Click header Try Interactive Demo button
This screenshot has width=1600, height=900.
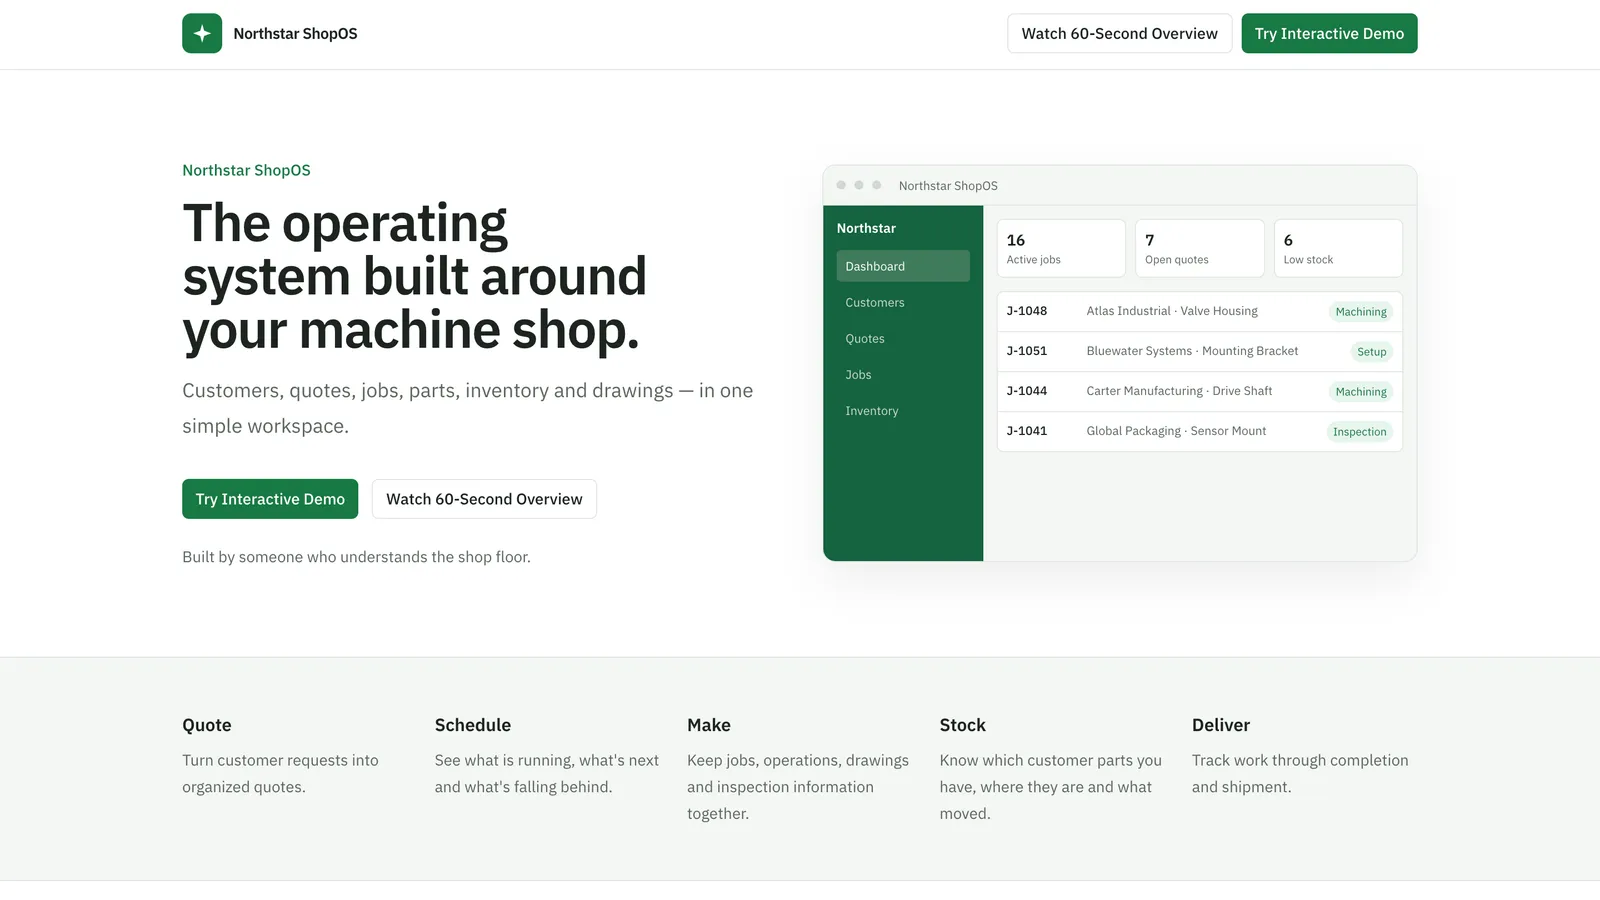[x=1329, y=33]
